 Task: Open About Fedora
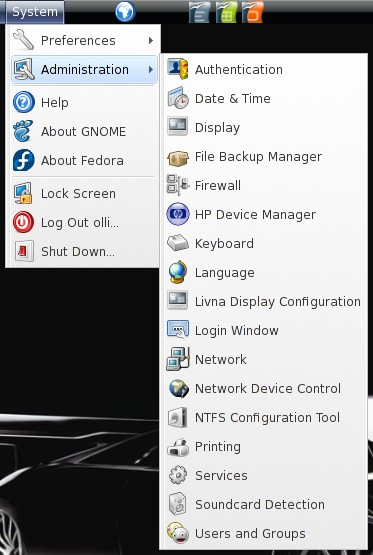[84, 160]
